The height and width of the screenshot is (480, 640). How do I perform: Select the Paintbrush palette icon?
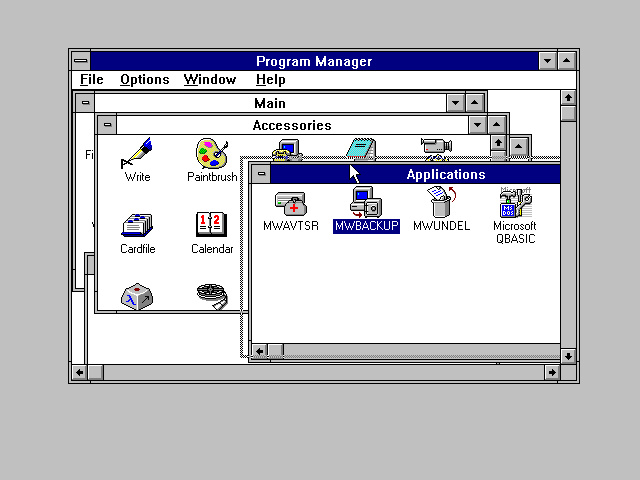pos(212,160)
